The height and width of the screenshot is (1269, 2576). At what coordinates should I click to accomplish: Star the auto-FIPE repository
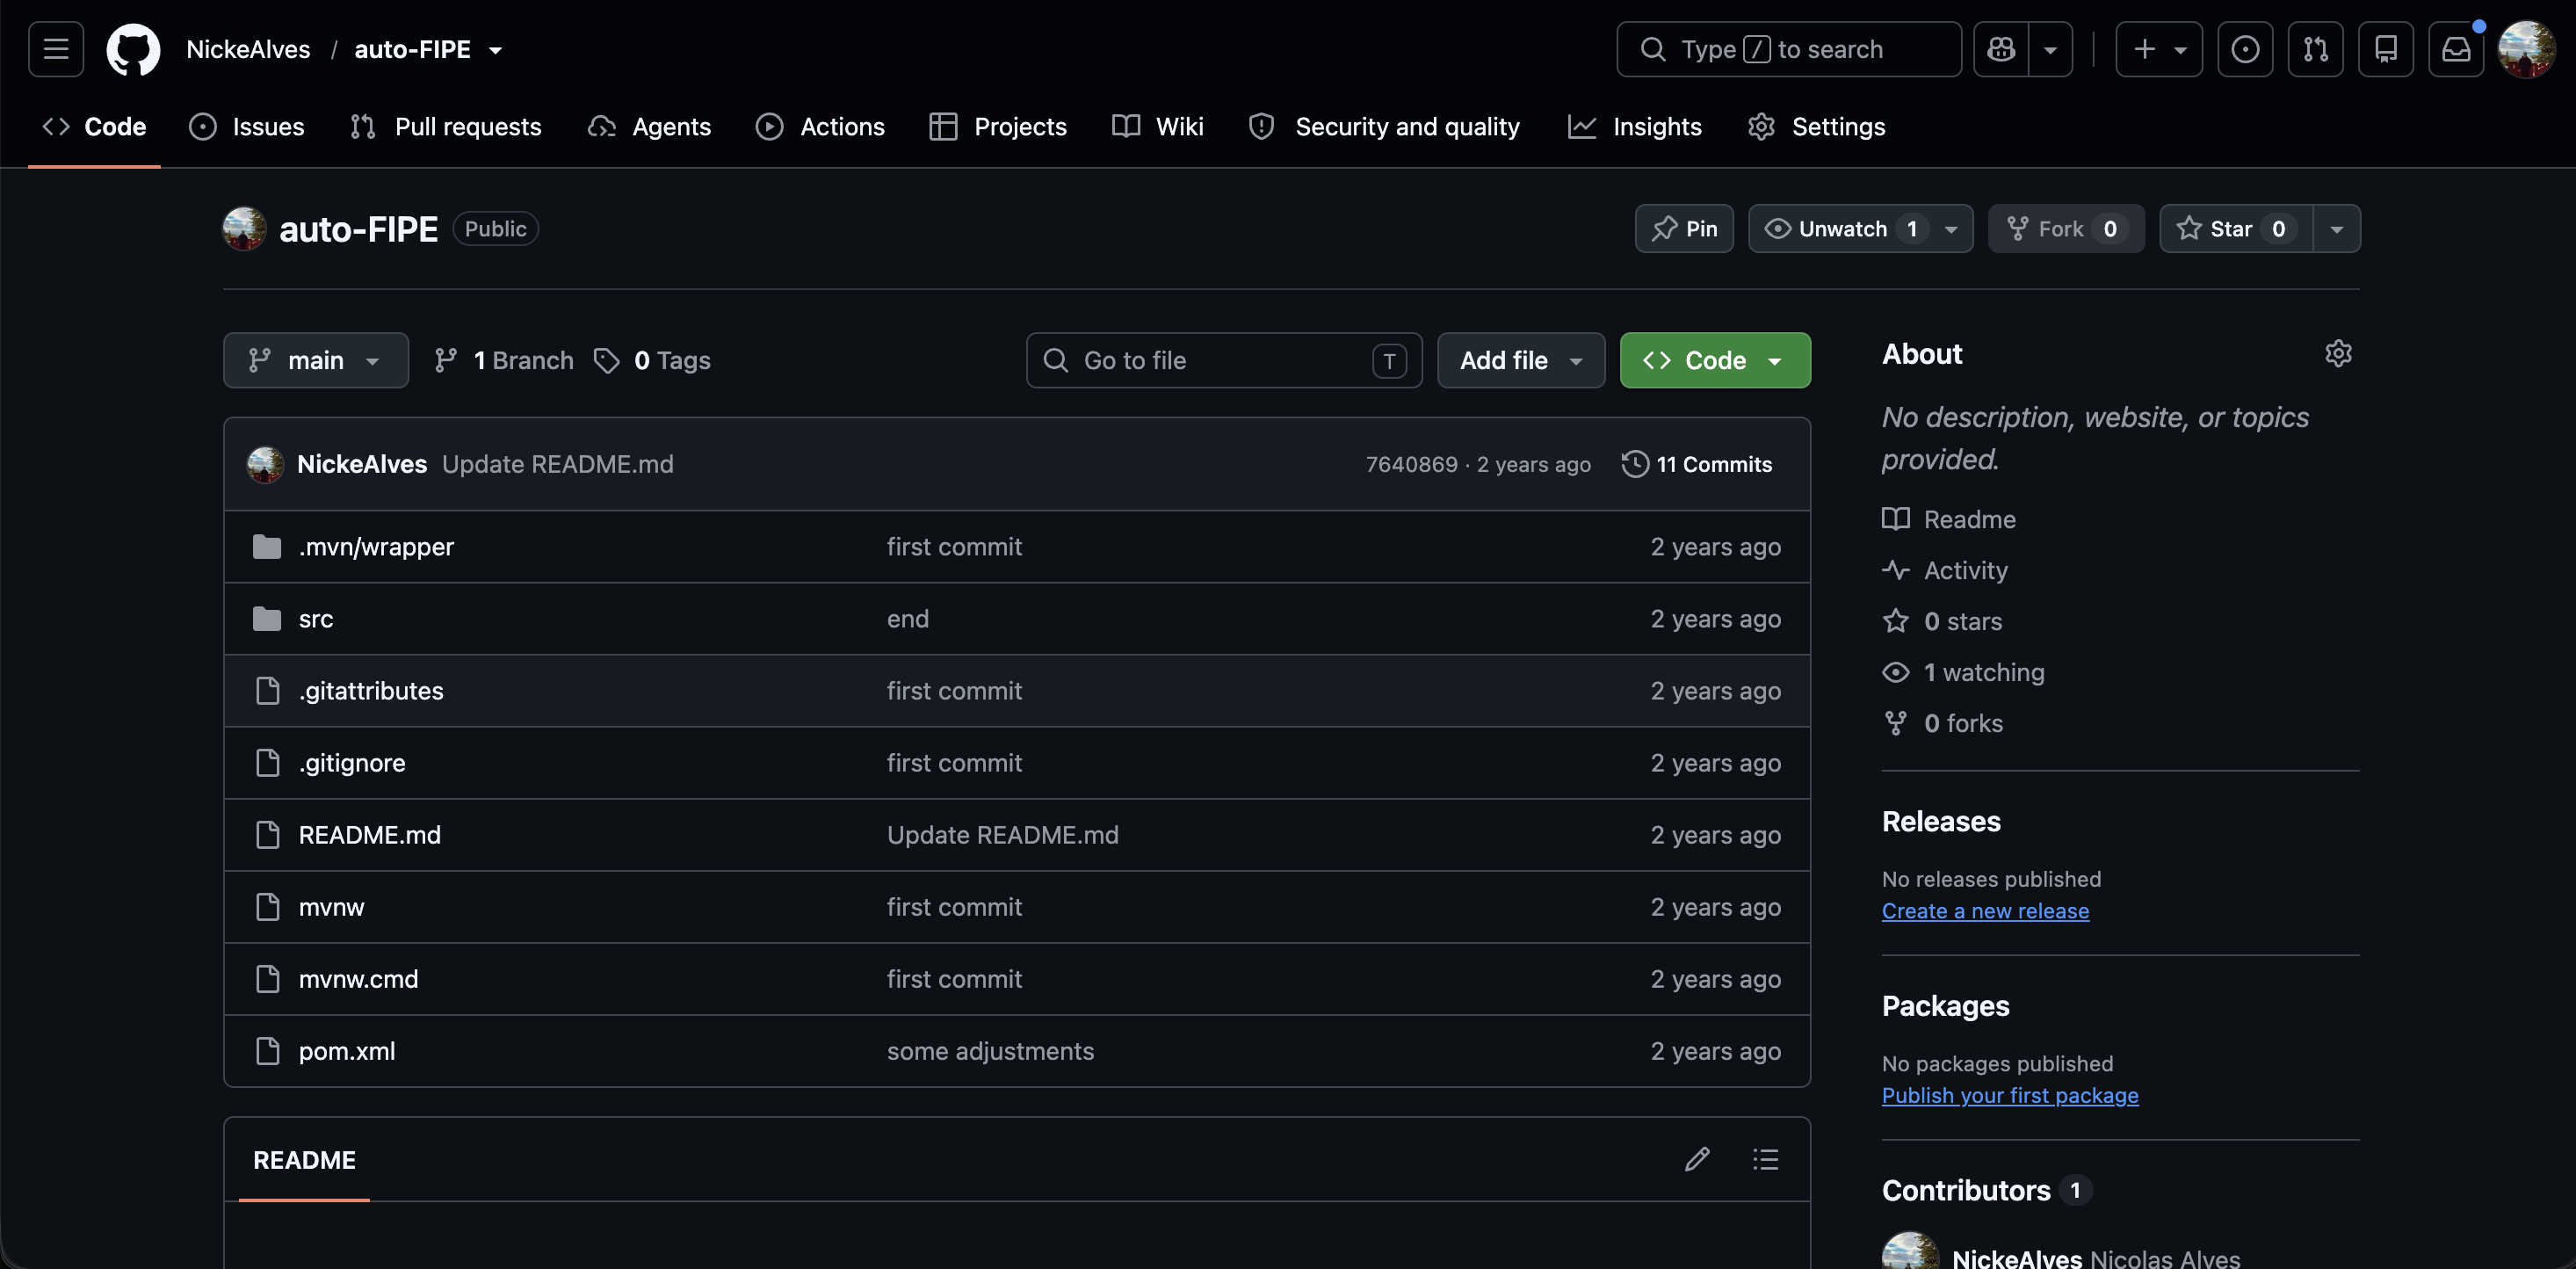coord(2235,229)
